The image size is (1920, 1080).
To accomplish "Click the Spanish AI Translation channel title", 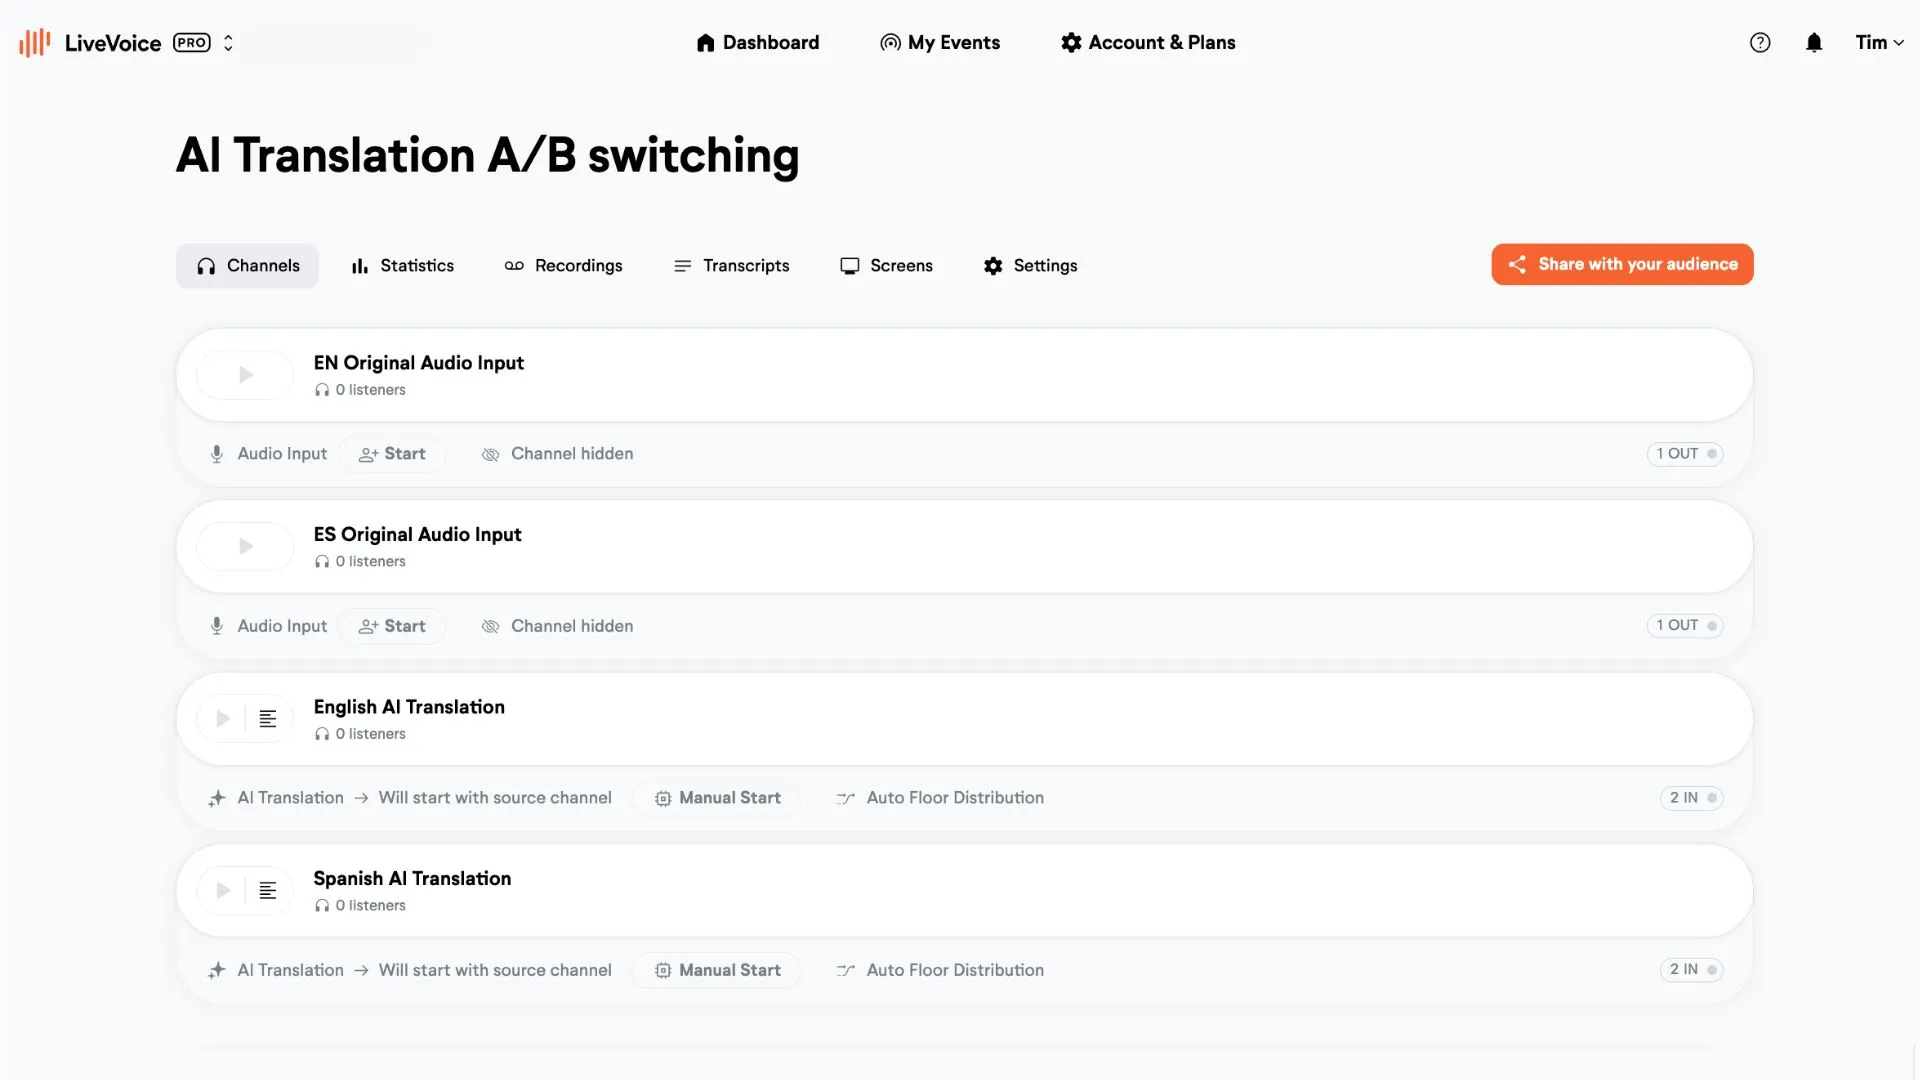I will pos(412,879).
